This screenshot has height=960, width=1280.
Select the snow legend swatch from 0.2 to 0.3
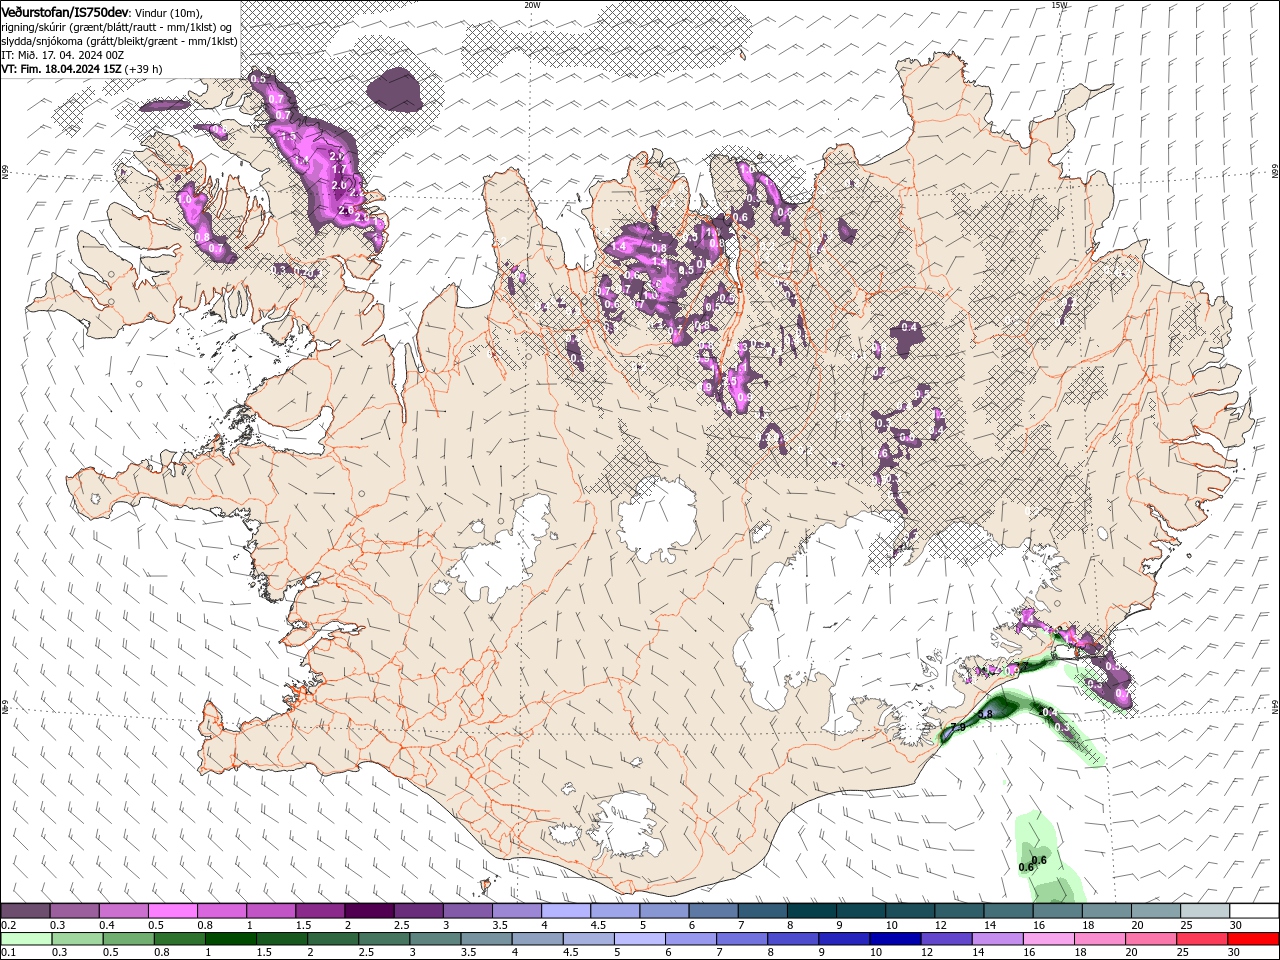[x=25, y=911]
